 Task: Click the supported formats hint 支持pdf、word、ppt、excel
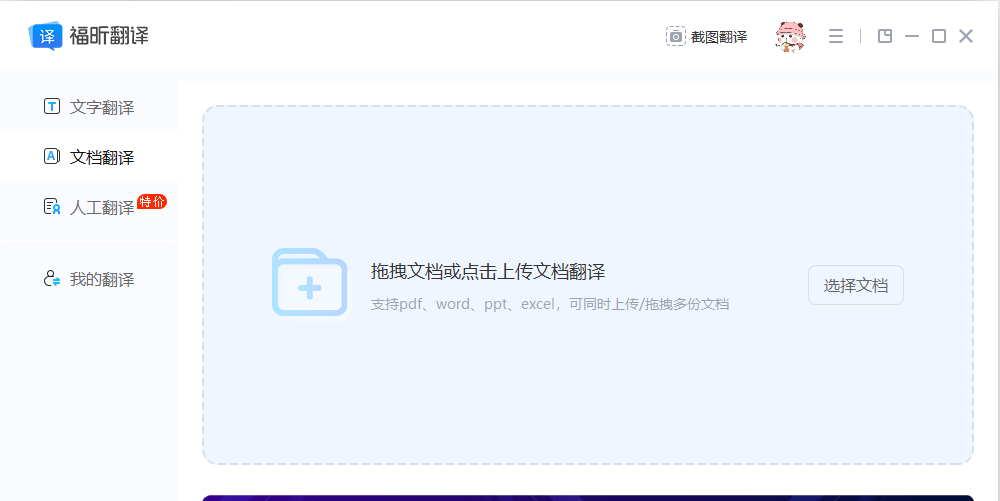click(x=550, y=305)
